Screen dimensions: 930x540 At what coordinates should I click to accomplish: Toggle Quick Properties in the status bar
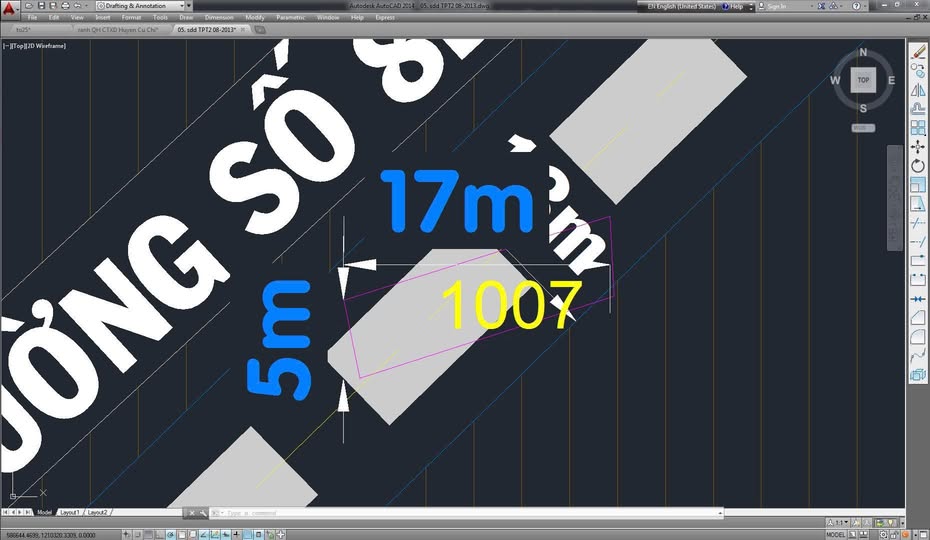259,535
